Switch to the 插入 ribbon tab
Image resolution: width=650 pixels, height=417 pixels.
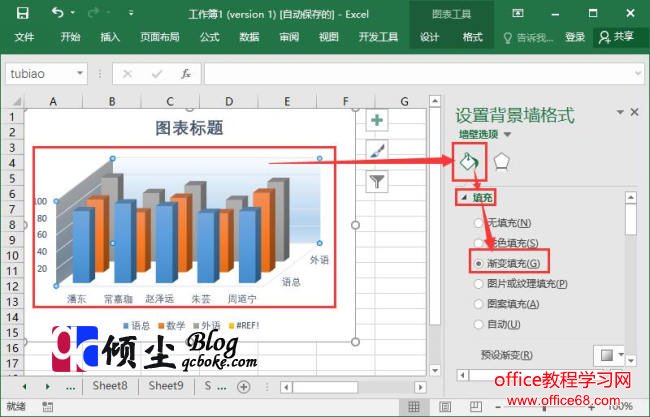[x=110, y=37]
